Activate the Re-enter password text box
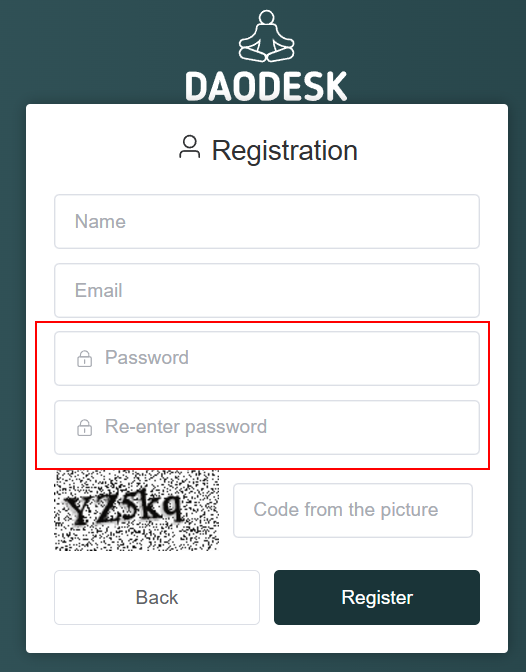The height and width of the screenshot is (672, 526). click(x=267, y=427)
